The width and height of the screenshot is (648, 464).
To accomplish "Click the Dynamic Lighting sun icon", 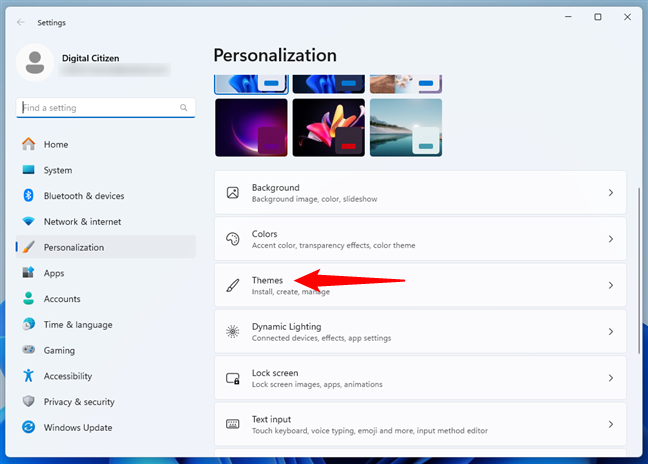I will (x=233, y=331).
